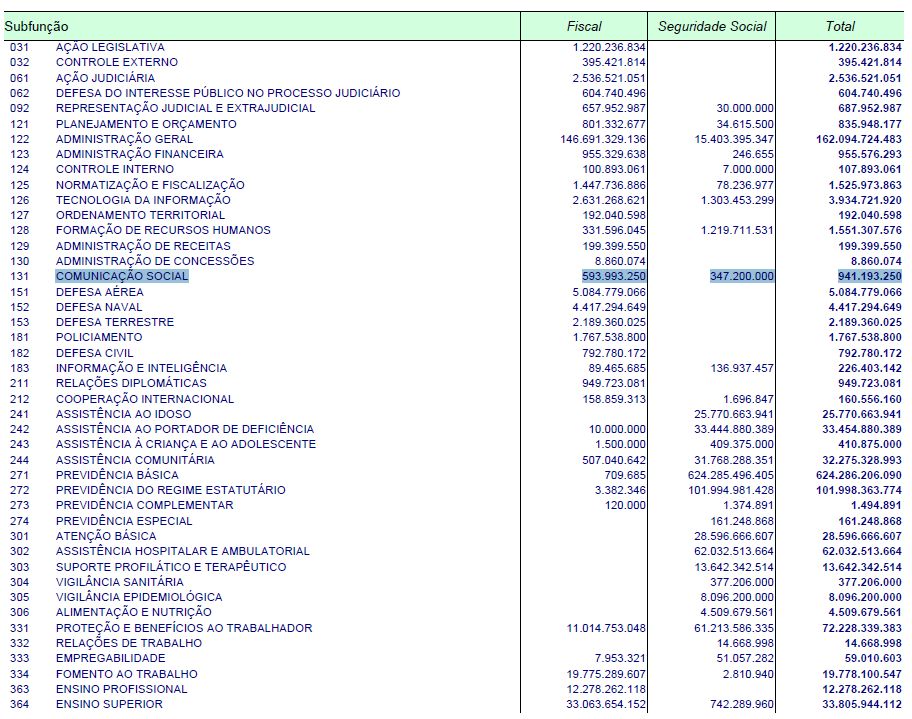Click ALIMENTAÇÃO E NUTRIÇÃO label
912x719 pixels.
point(134,613)
